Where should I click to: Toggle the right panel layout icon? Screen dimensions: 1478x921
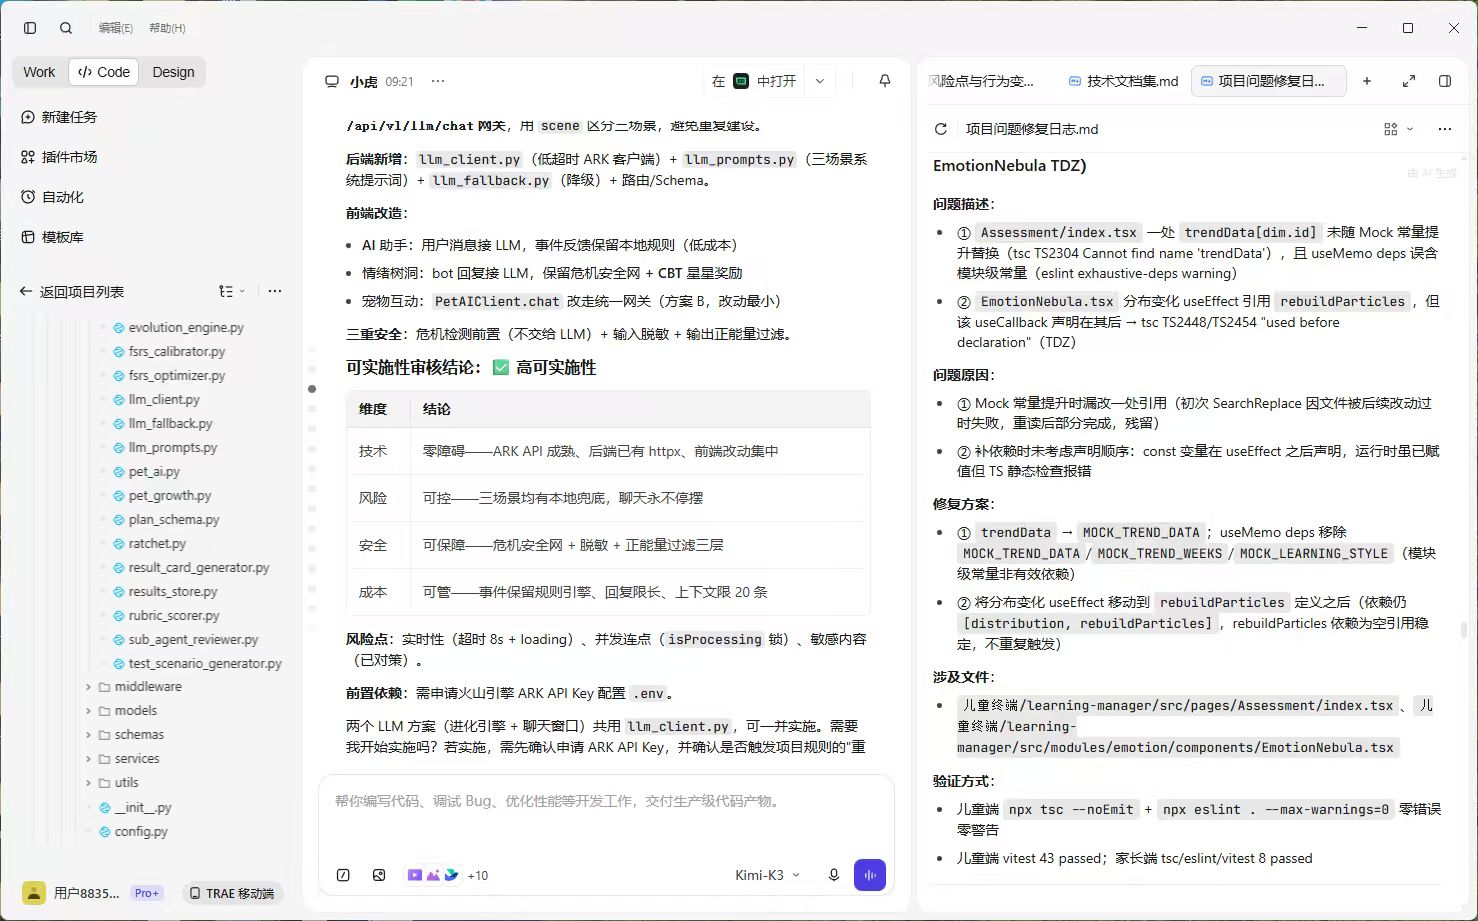[x=1445, y=81]
